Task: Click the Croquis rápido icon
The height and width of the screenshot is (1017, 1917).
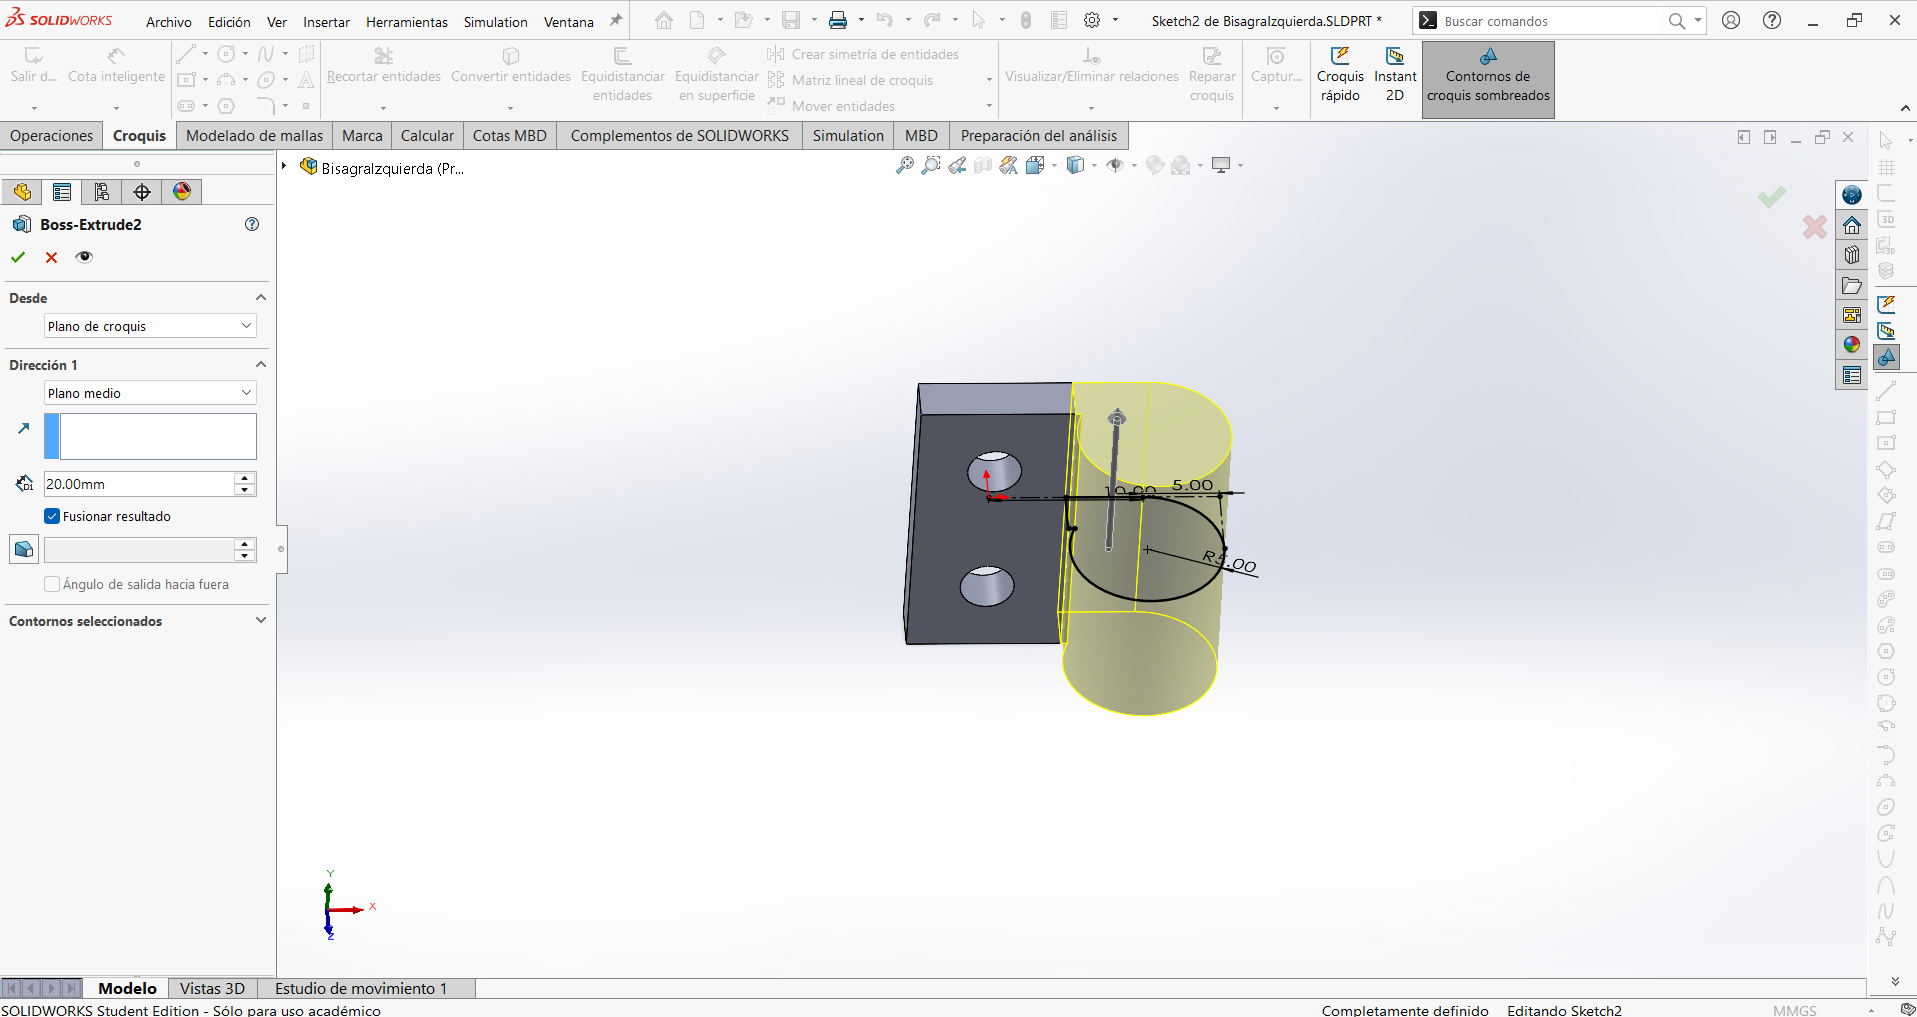Action: (1340, 76)
